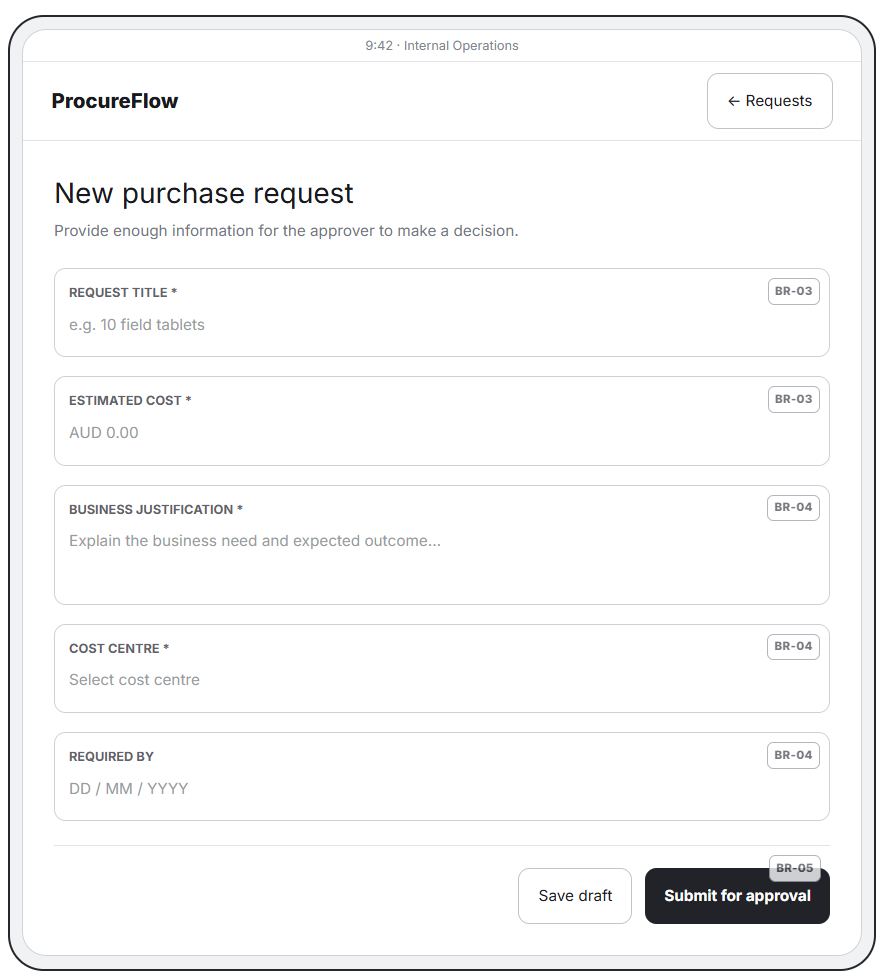882x976 pixels.
Task: Click the BR-04 badge on Business Justification
Action: pos(793,507)
